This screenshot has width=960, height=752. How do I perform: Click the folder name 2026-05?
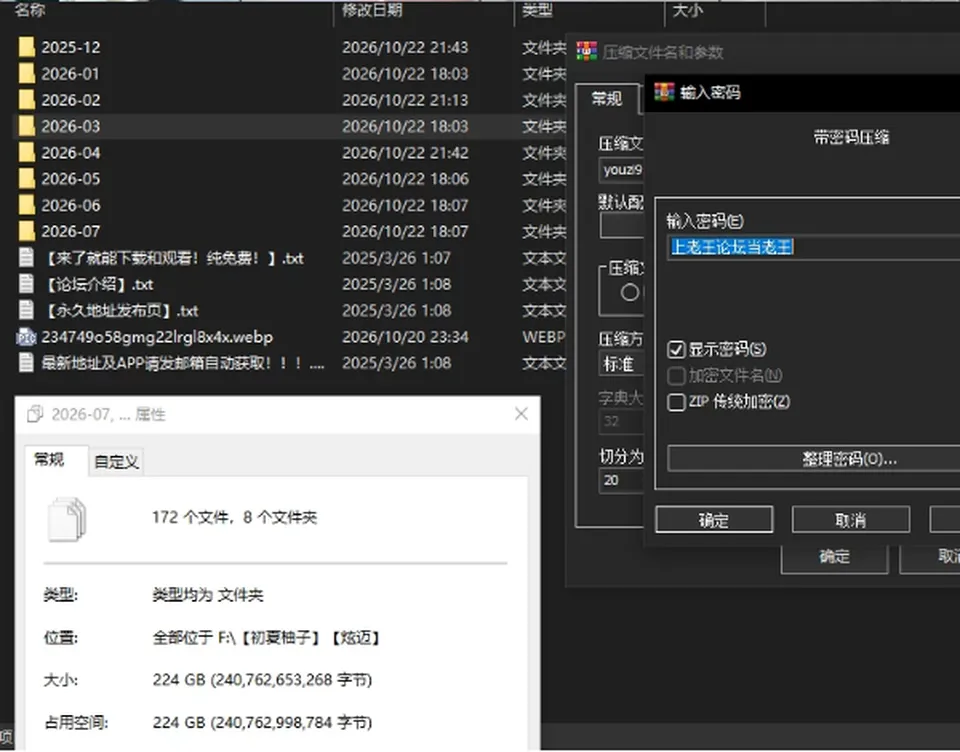[x=71, y=179]
